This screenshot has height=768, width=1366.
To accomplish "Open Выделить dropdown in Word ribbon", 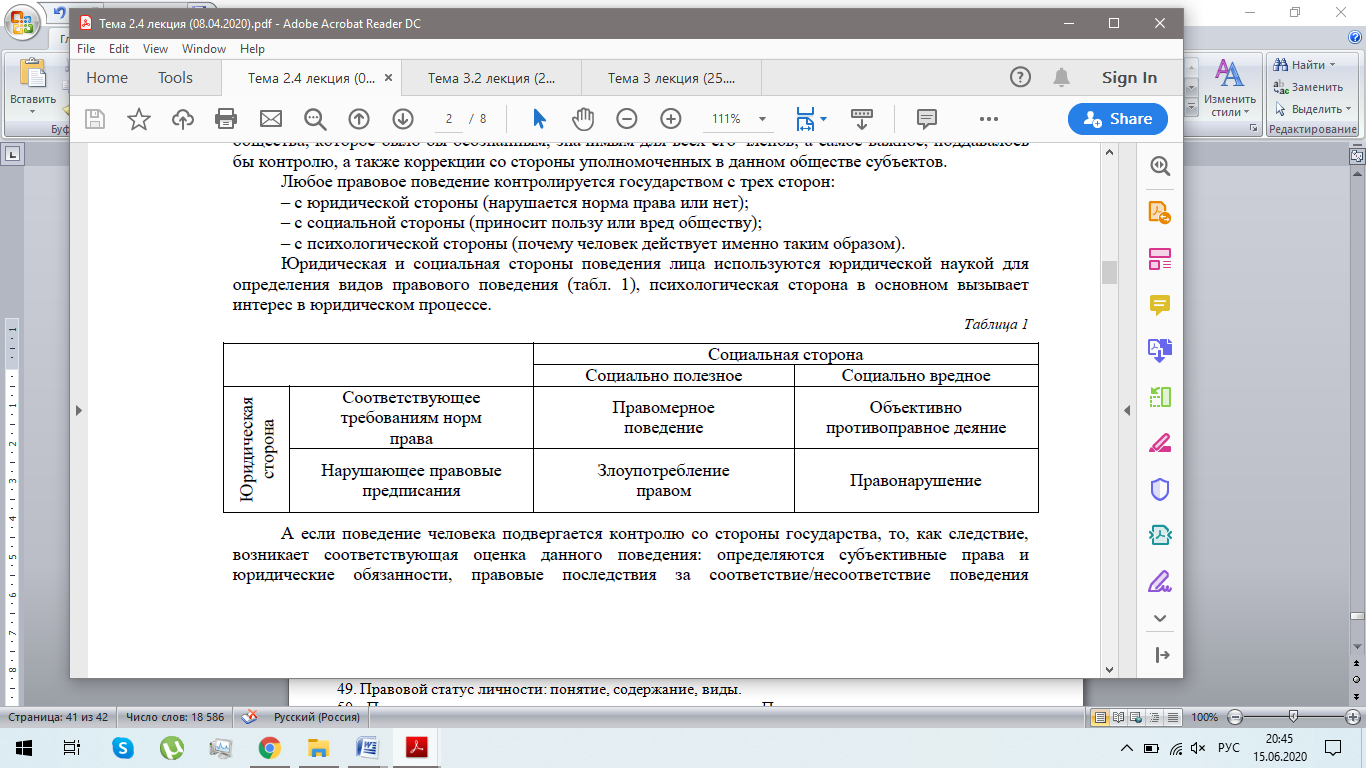I will coord(1345,109).
